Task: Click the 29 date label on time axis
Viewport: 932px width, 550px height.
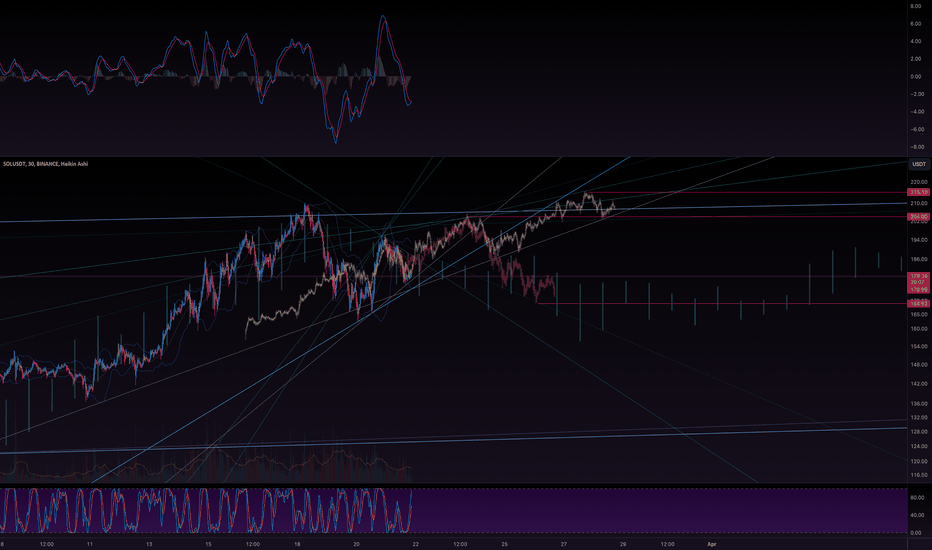Action: (x=623, y=544)
